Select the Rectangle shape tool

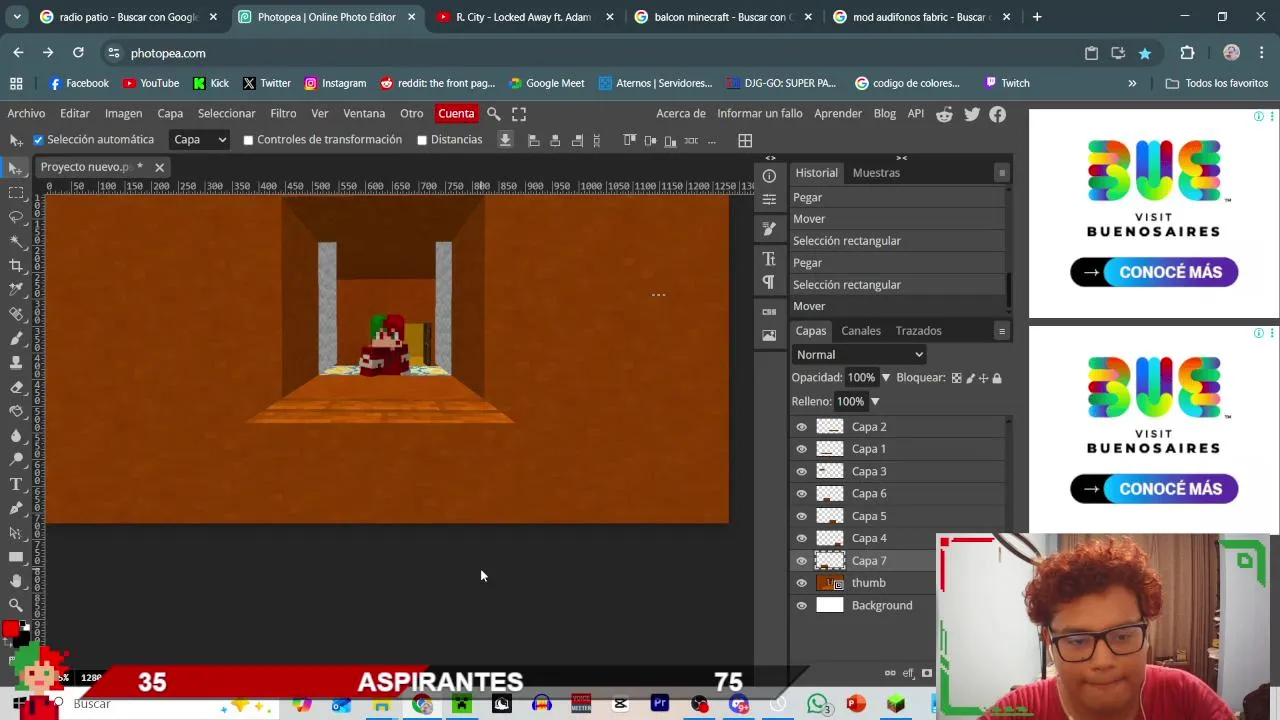16,557
